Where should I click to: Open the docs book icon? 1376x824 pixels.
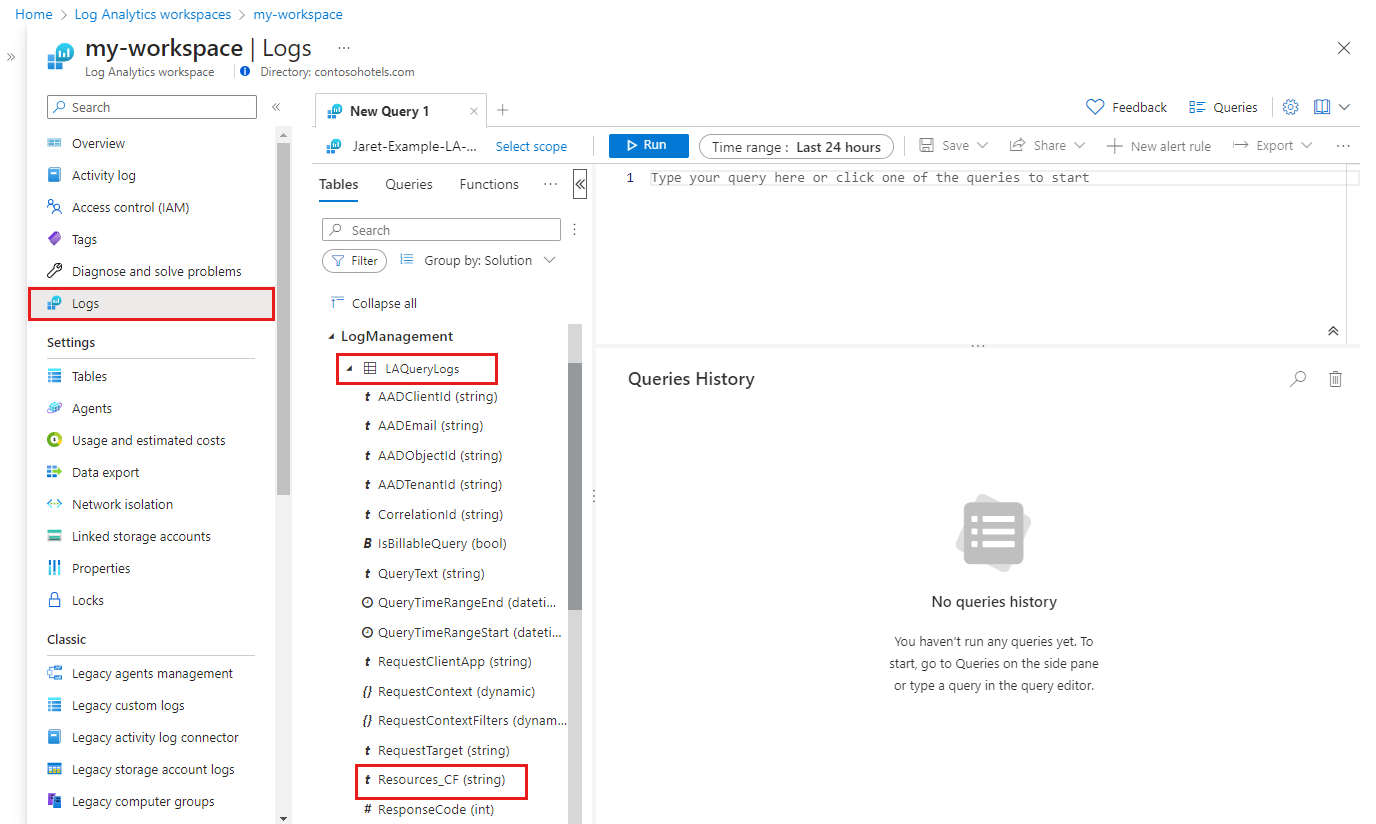pos(1322,107)
